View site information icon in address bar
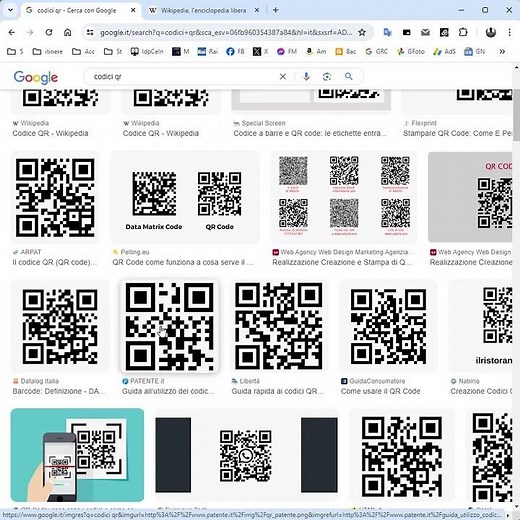 90,32
